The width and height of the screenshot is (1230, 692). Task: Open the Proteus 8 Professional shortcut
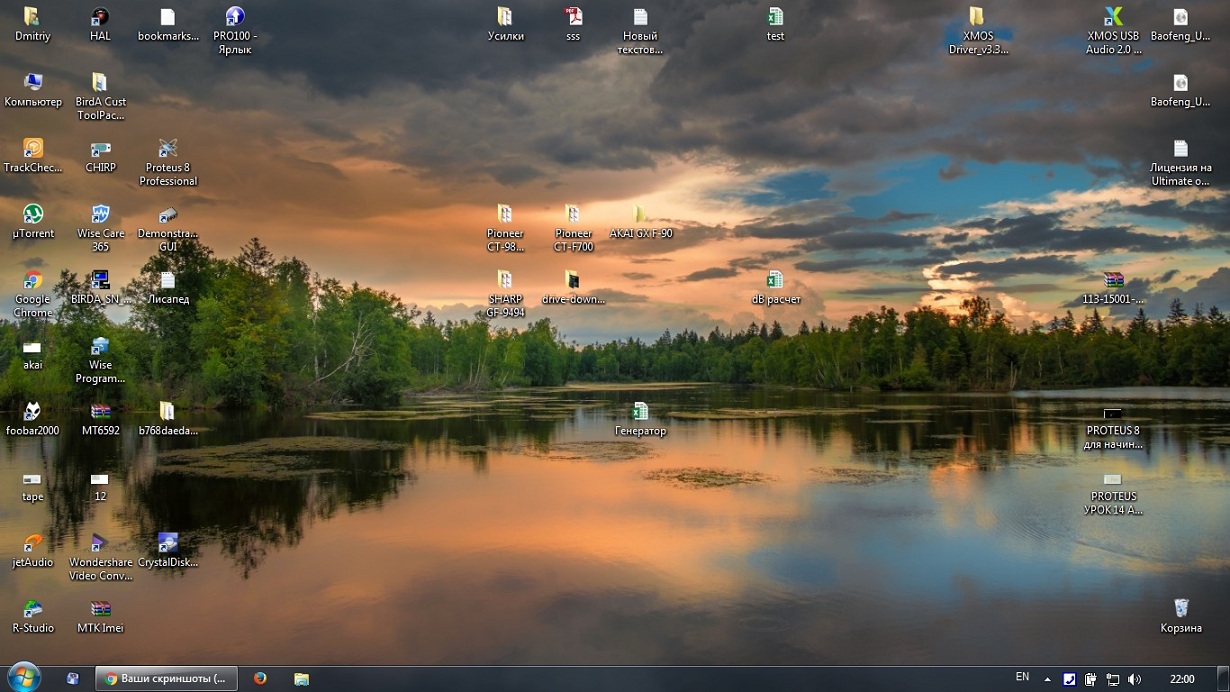click(x=168, y=150)
